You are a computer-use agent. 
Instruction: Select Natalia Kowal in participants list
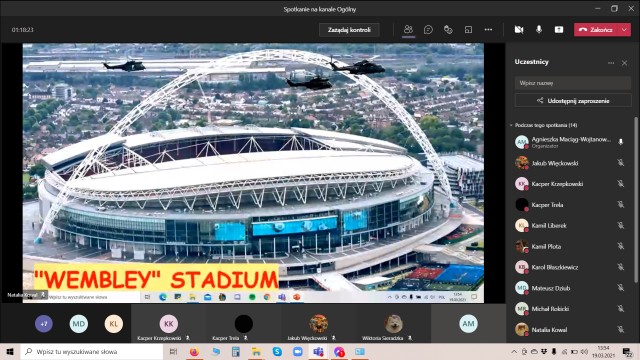571,329
